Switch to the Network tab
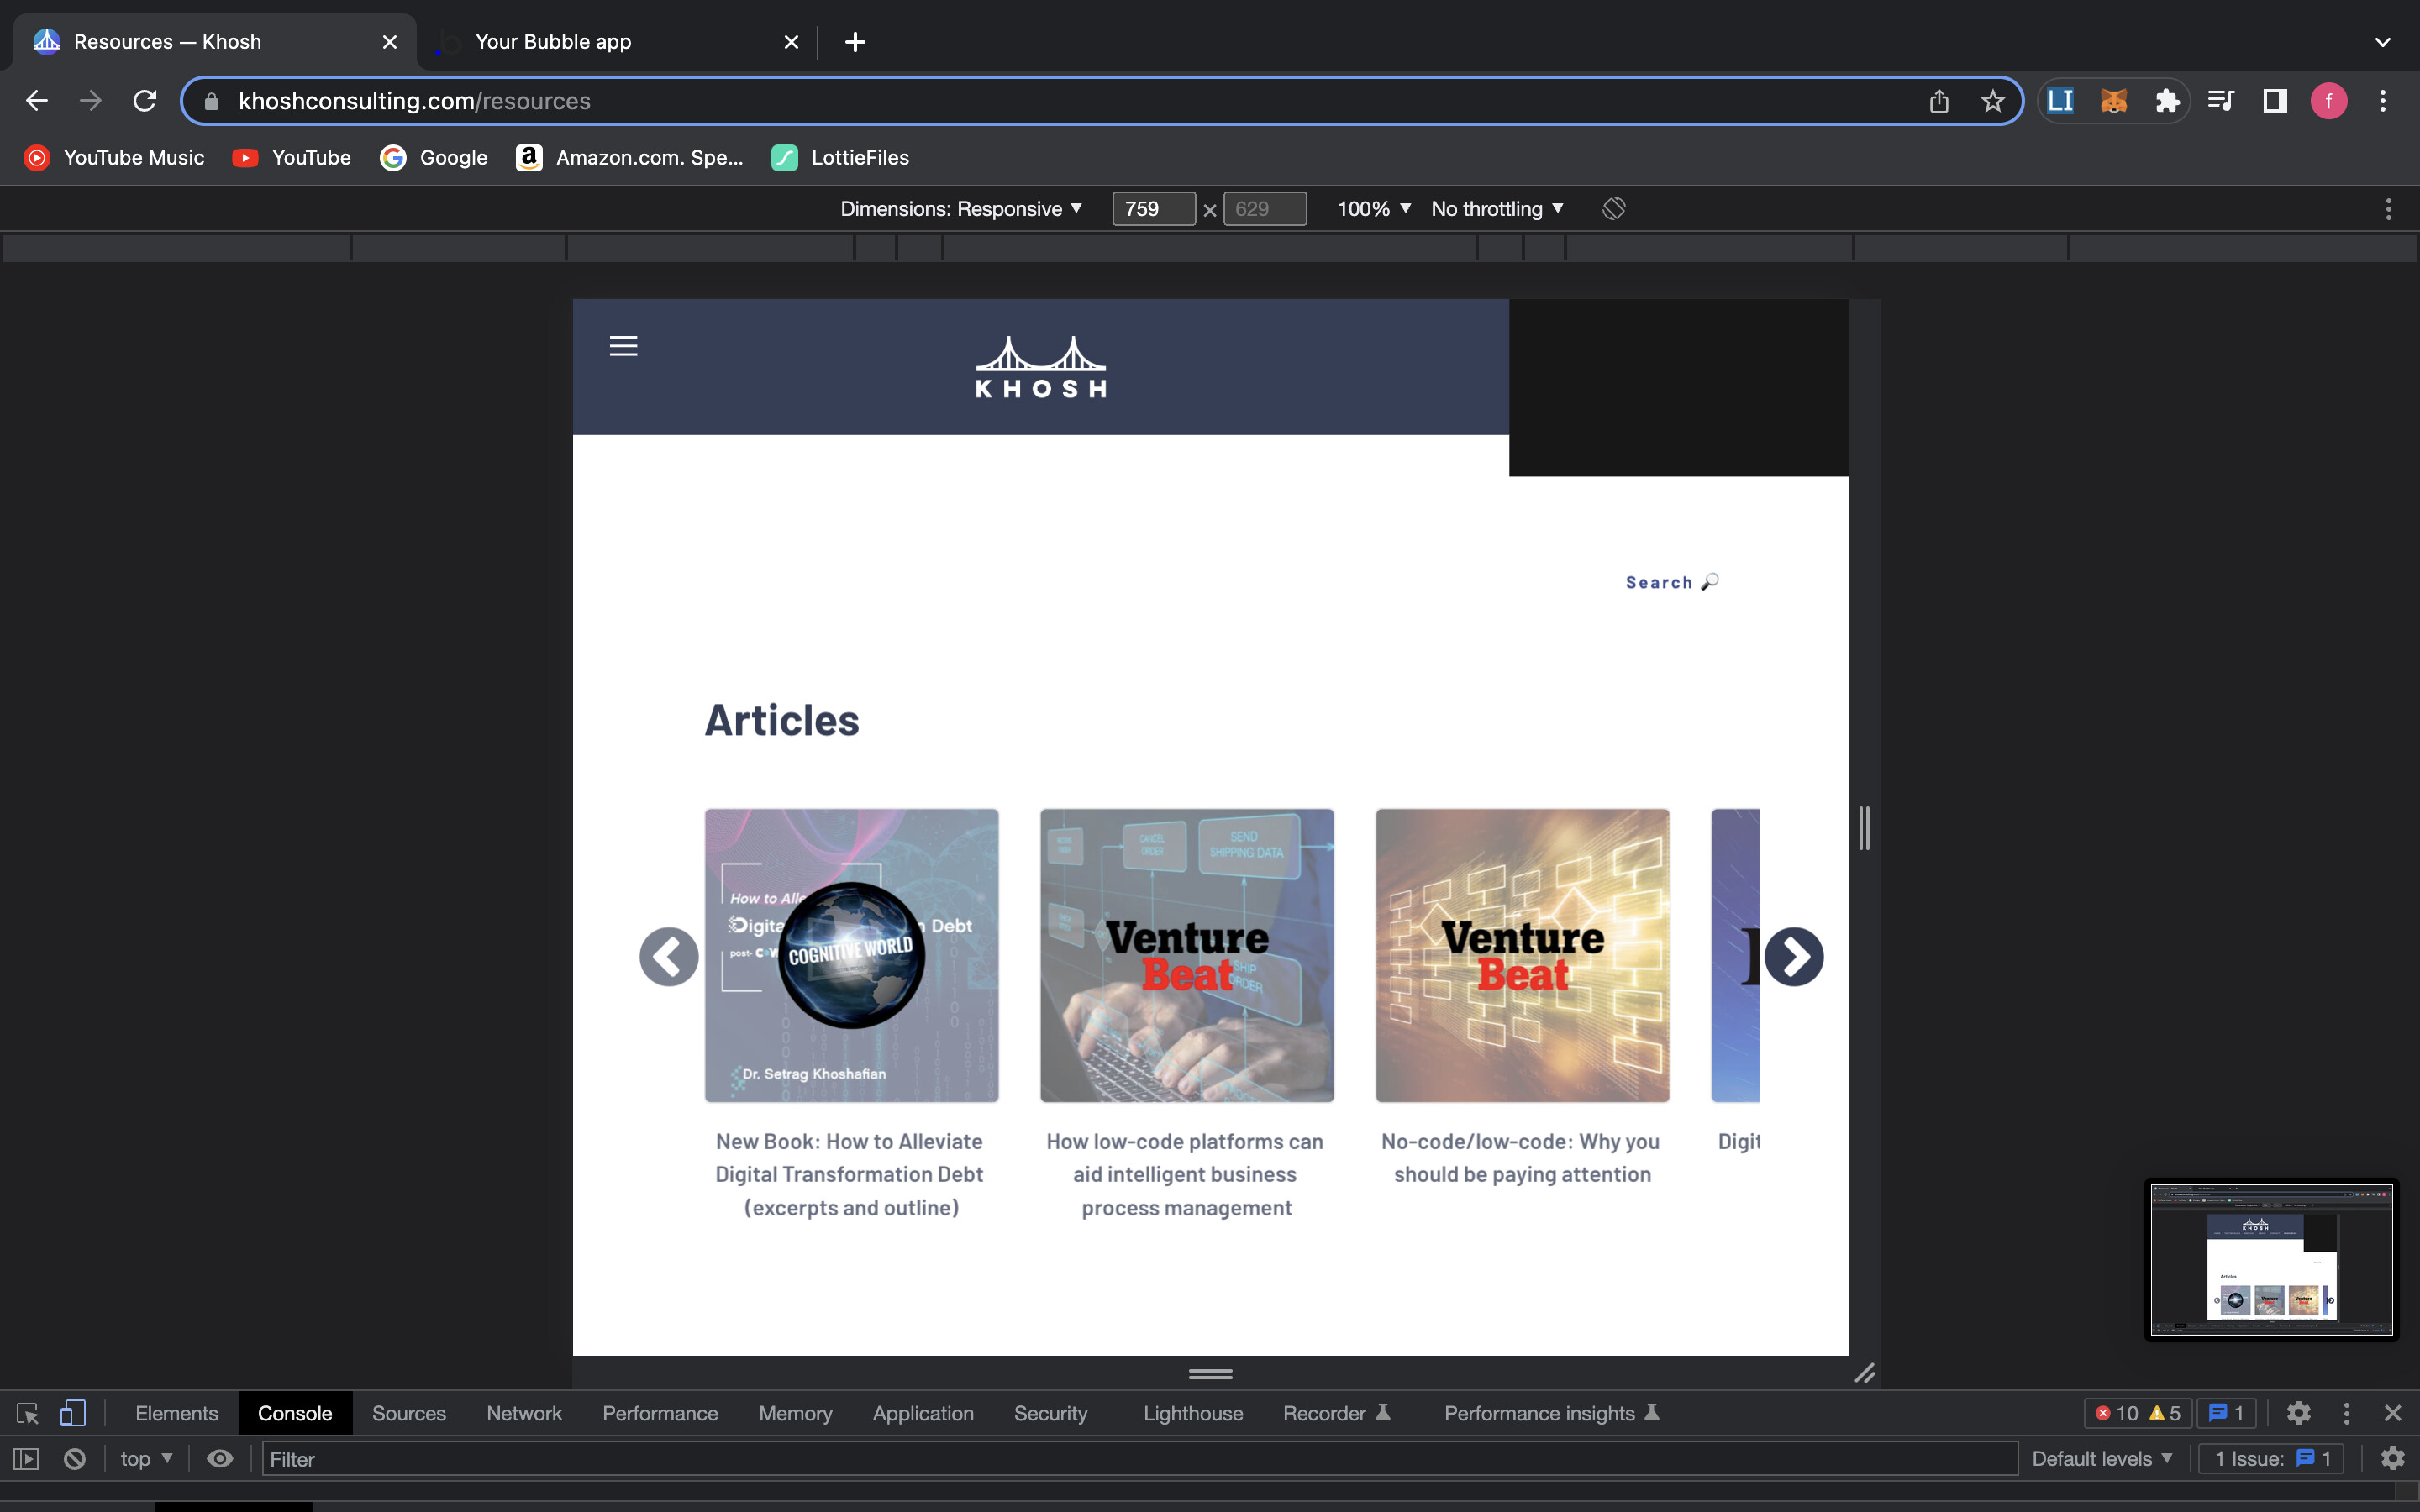The width and height of the screenshot is (2420, 1512). coord(524,1413)
